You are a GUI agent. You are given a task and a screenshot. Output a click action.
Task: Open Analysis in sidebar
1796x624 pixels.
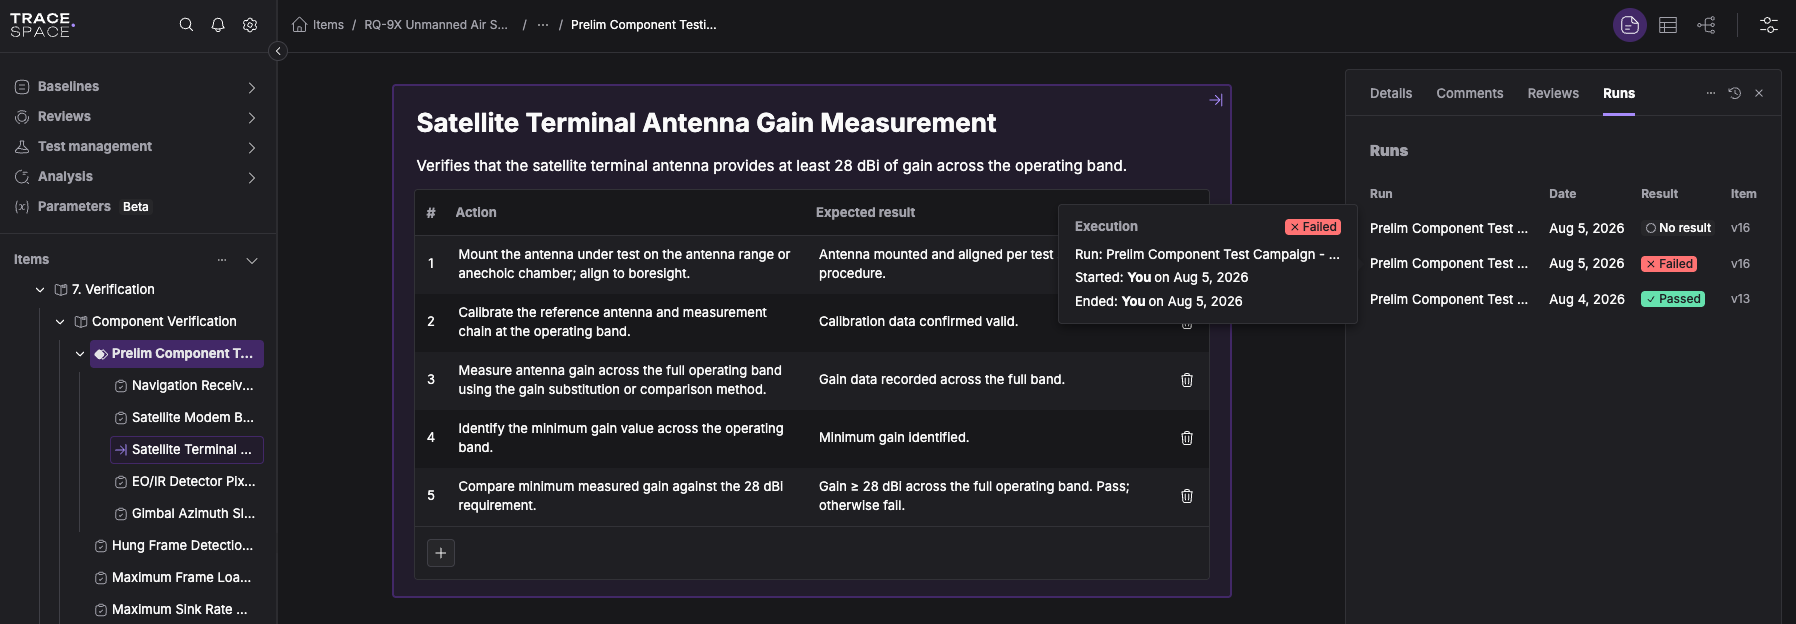point(65,177)
